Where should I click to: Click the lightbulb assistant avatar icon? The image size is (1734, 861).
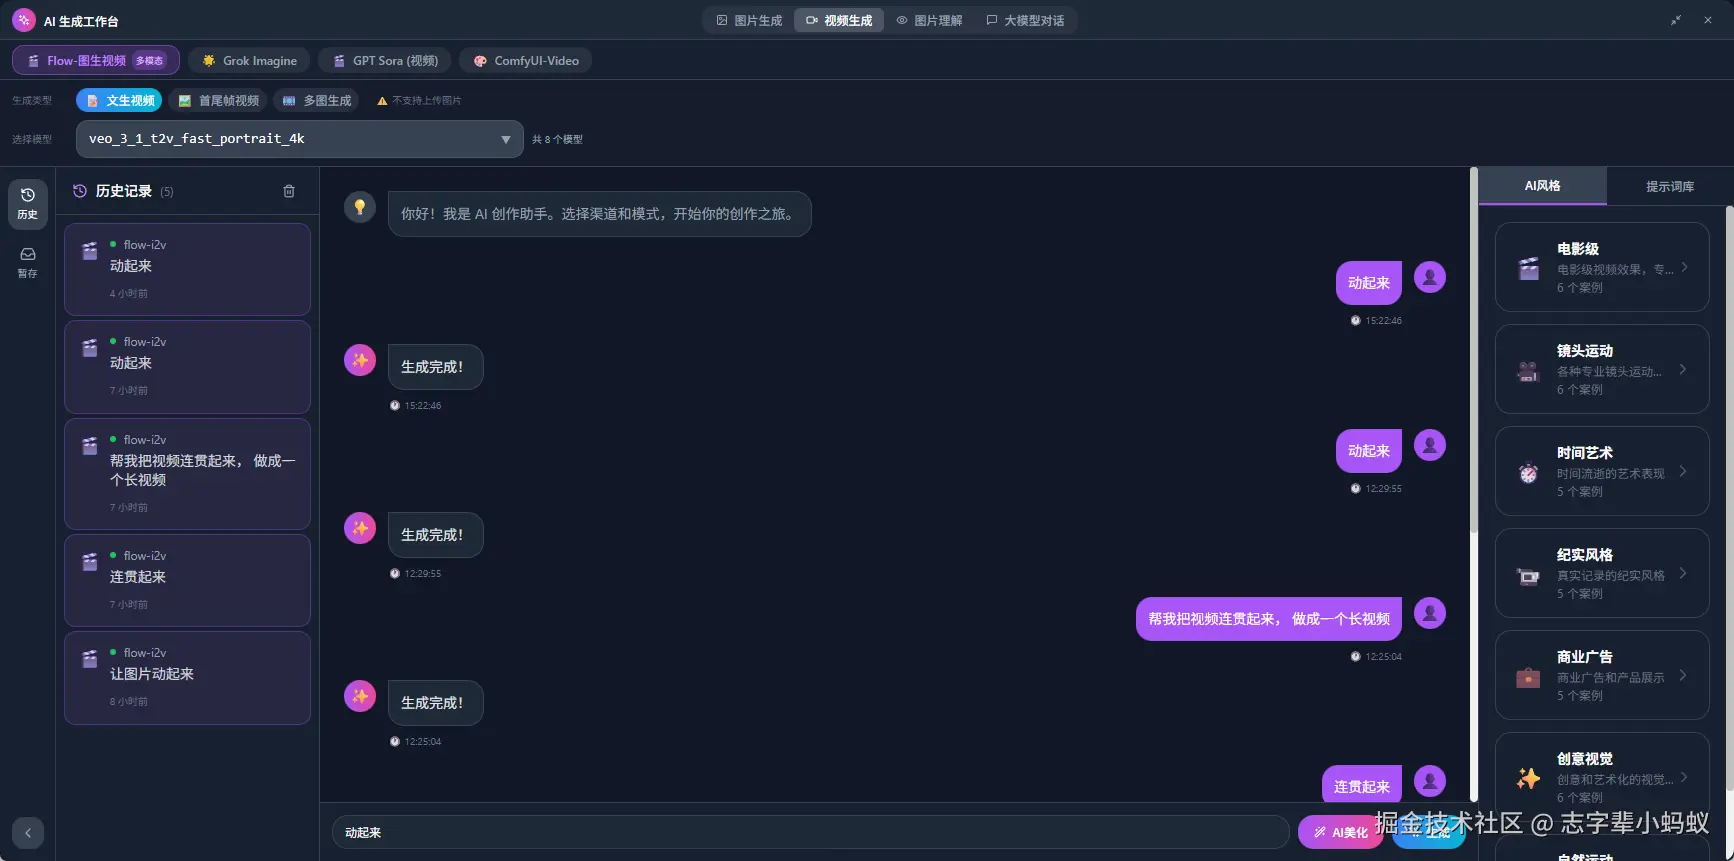[360, 207]
